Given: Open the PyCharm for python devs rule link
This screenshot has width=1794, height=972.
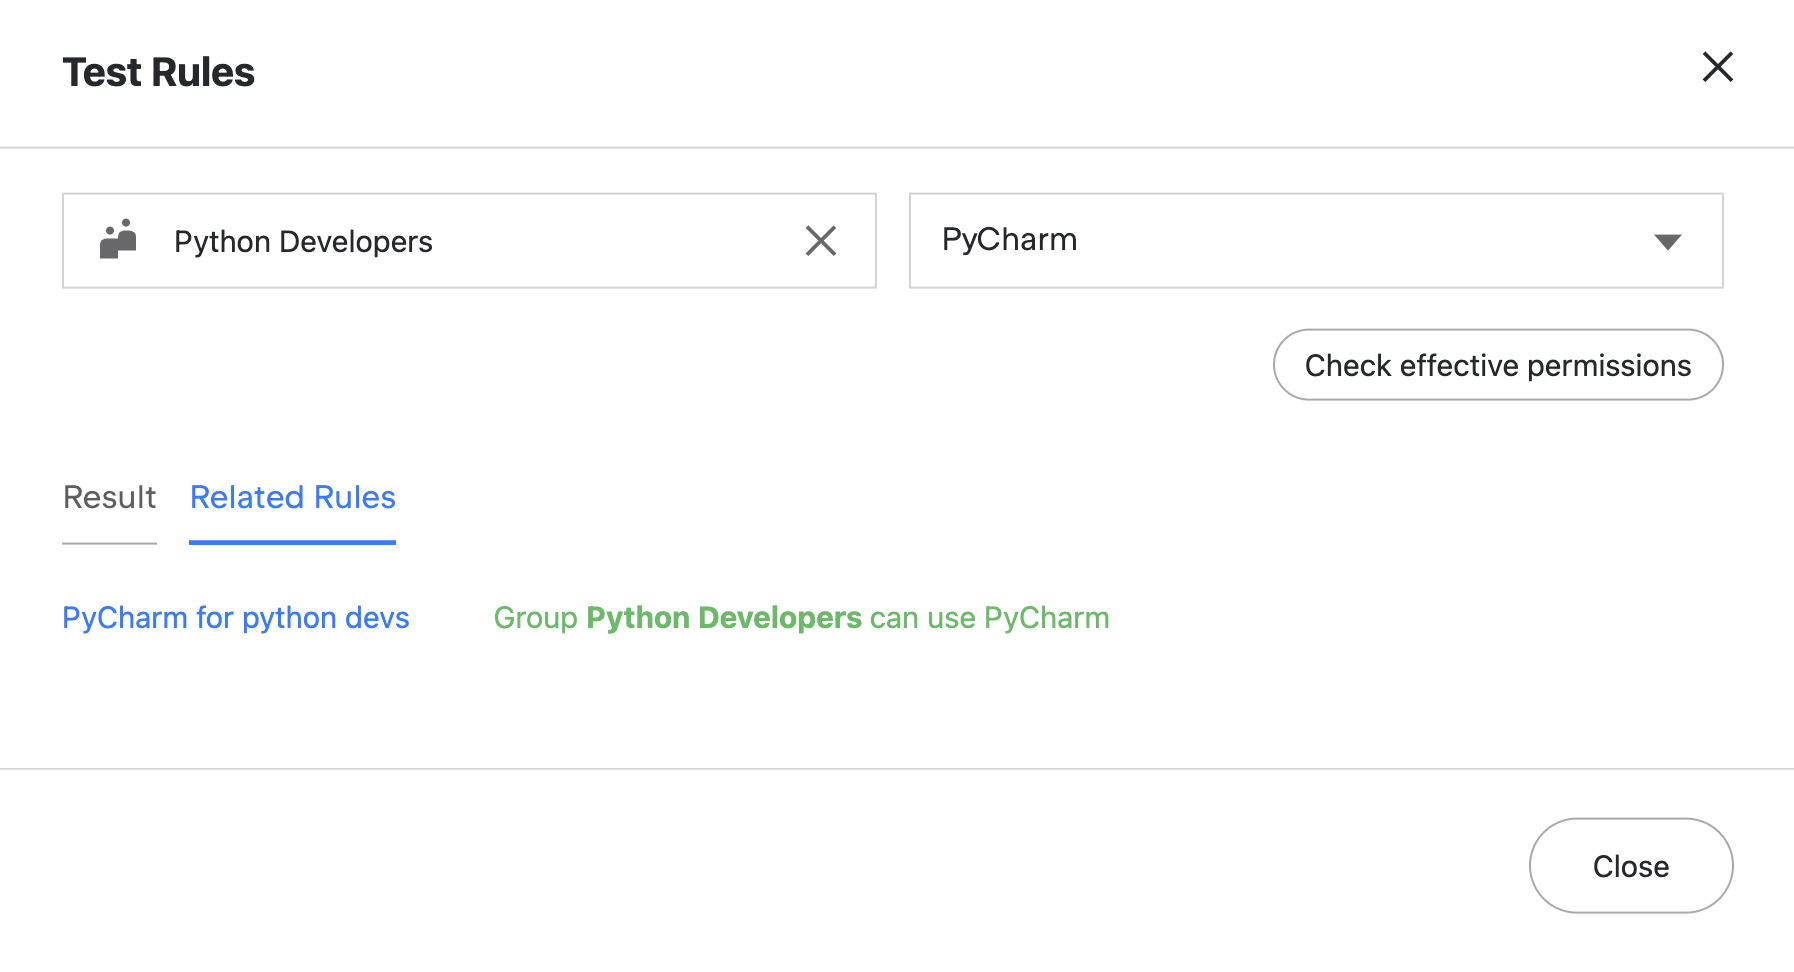Looking at the screenshot, I should coord(236,618).
